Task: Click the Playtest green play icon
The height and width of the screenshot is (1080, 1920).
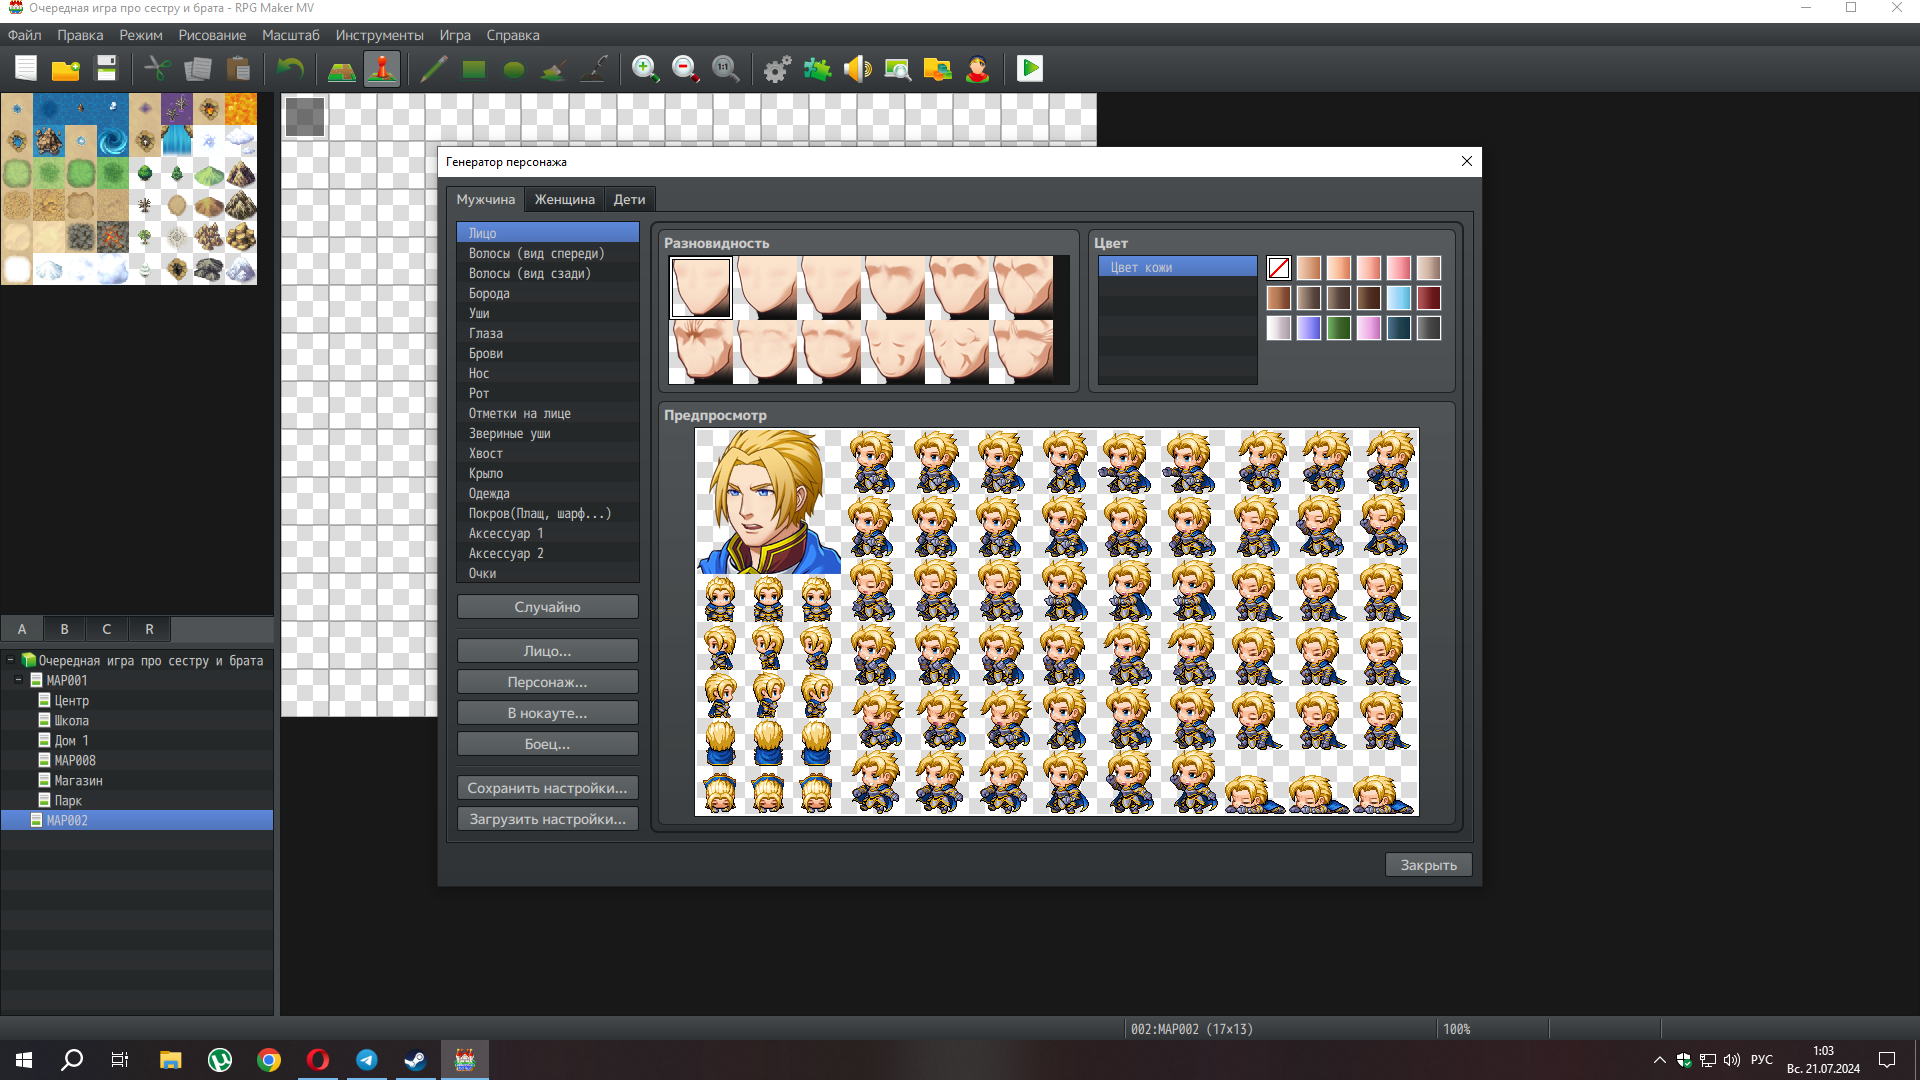Action: point(1029,69)
